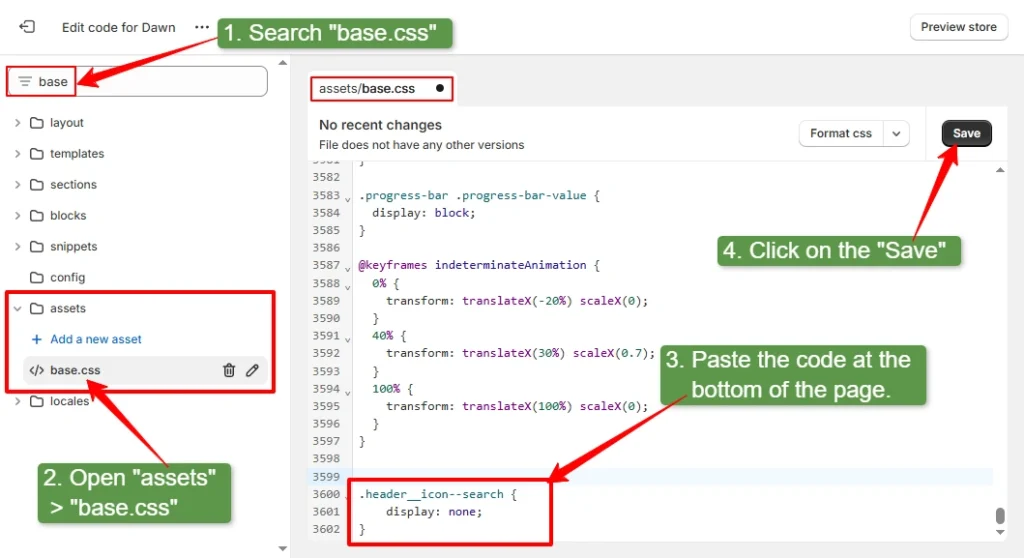This screenshot has height=558, width=1024.
Task: Click the plus icon beside Add a new asset
Action: pos(37,339)
